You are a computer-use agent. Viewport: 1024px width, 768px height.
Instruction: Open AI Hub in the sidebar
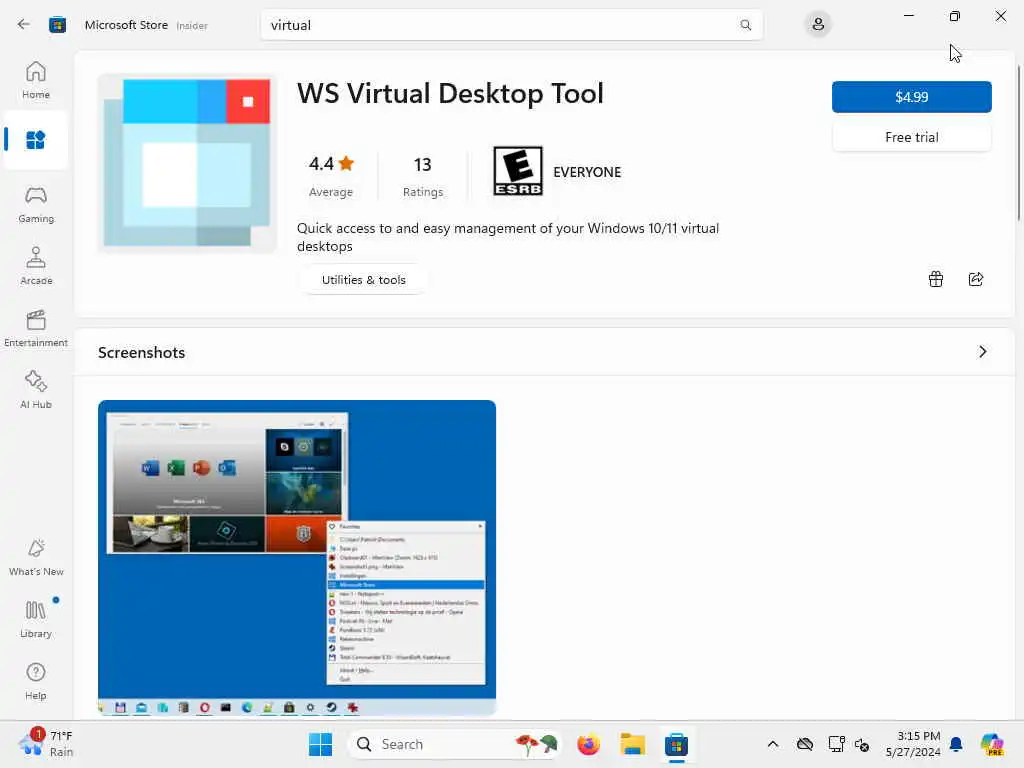coord(36,390)
